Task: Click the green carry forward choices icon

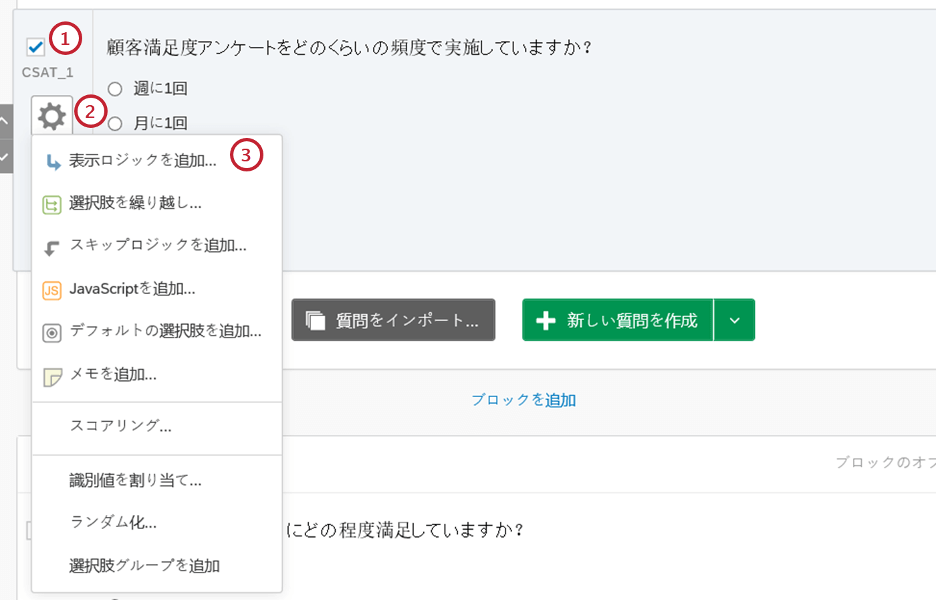Action: tap(52, 205)
